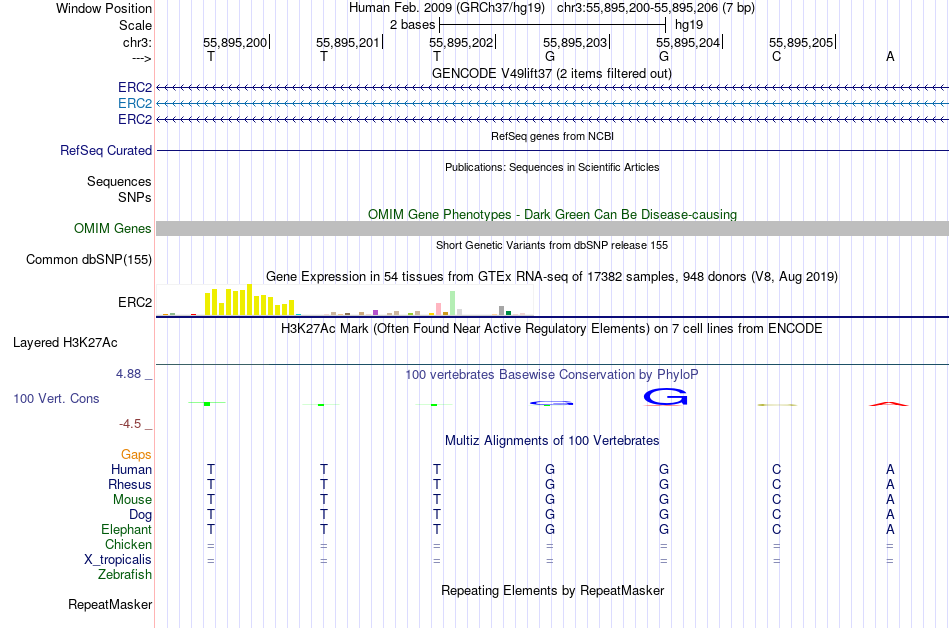This screenshot has height=628, width=950.
Task: Click the Elephant alignment row label
Action: coord(126,530)
